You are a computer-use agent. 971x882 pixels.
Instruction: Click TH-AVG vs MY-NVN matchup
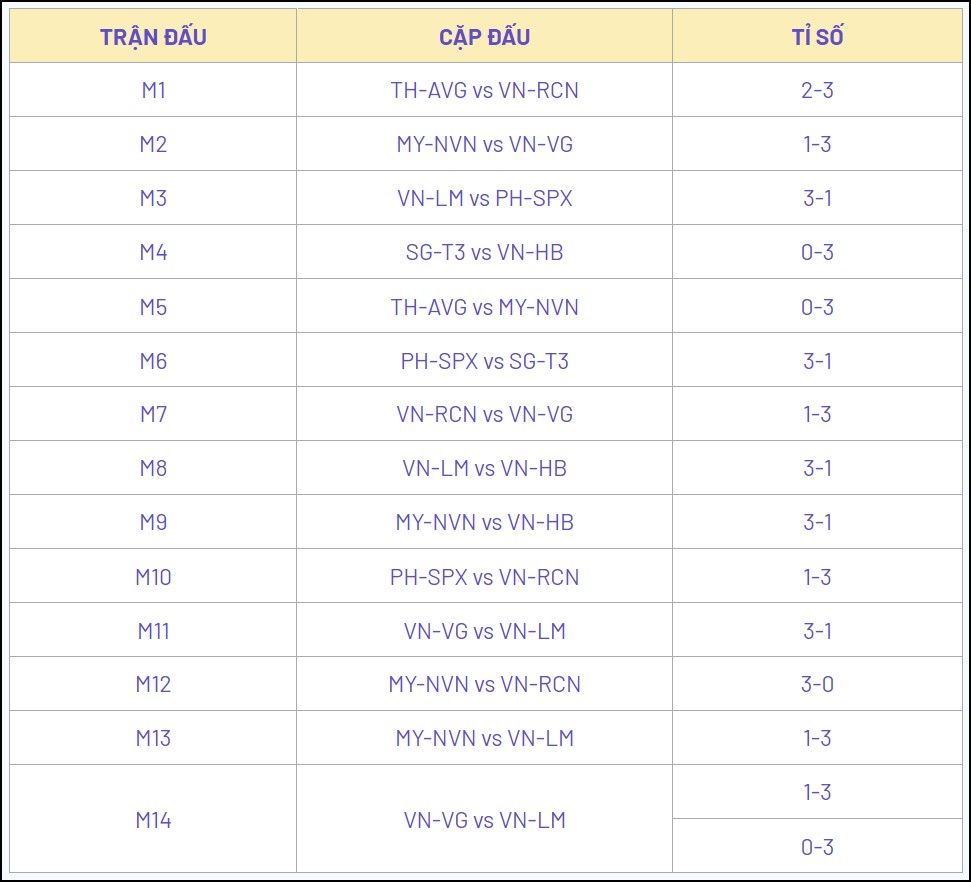(484, 306)
